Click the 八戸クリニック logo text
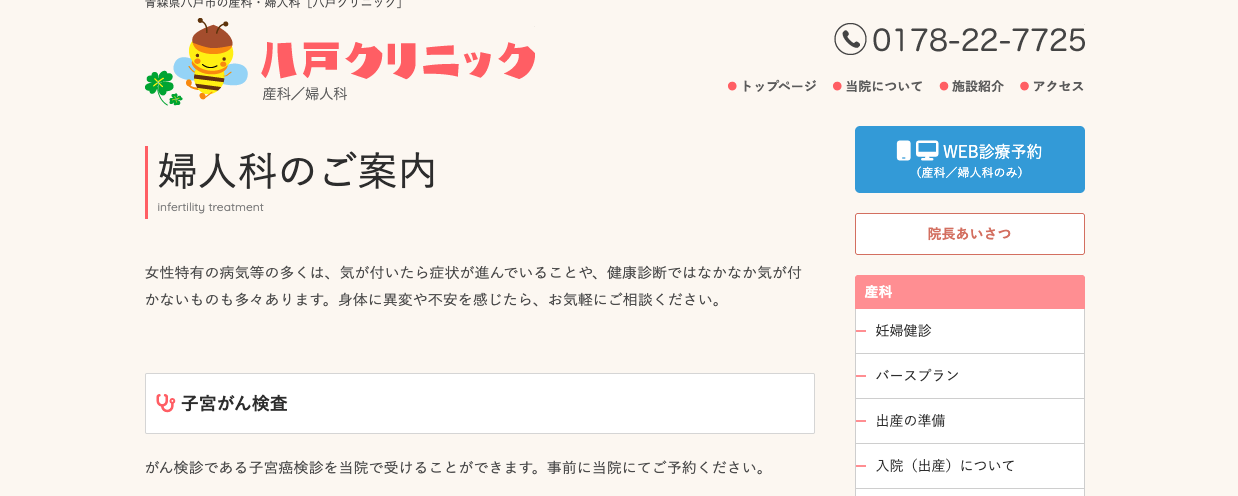The image size is (1238, 496). [398, 61]
